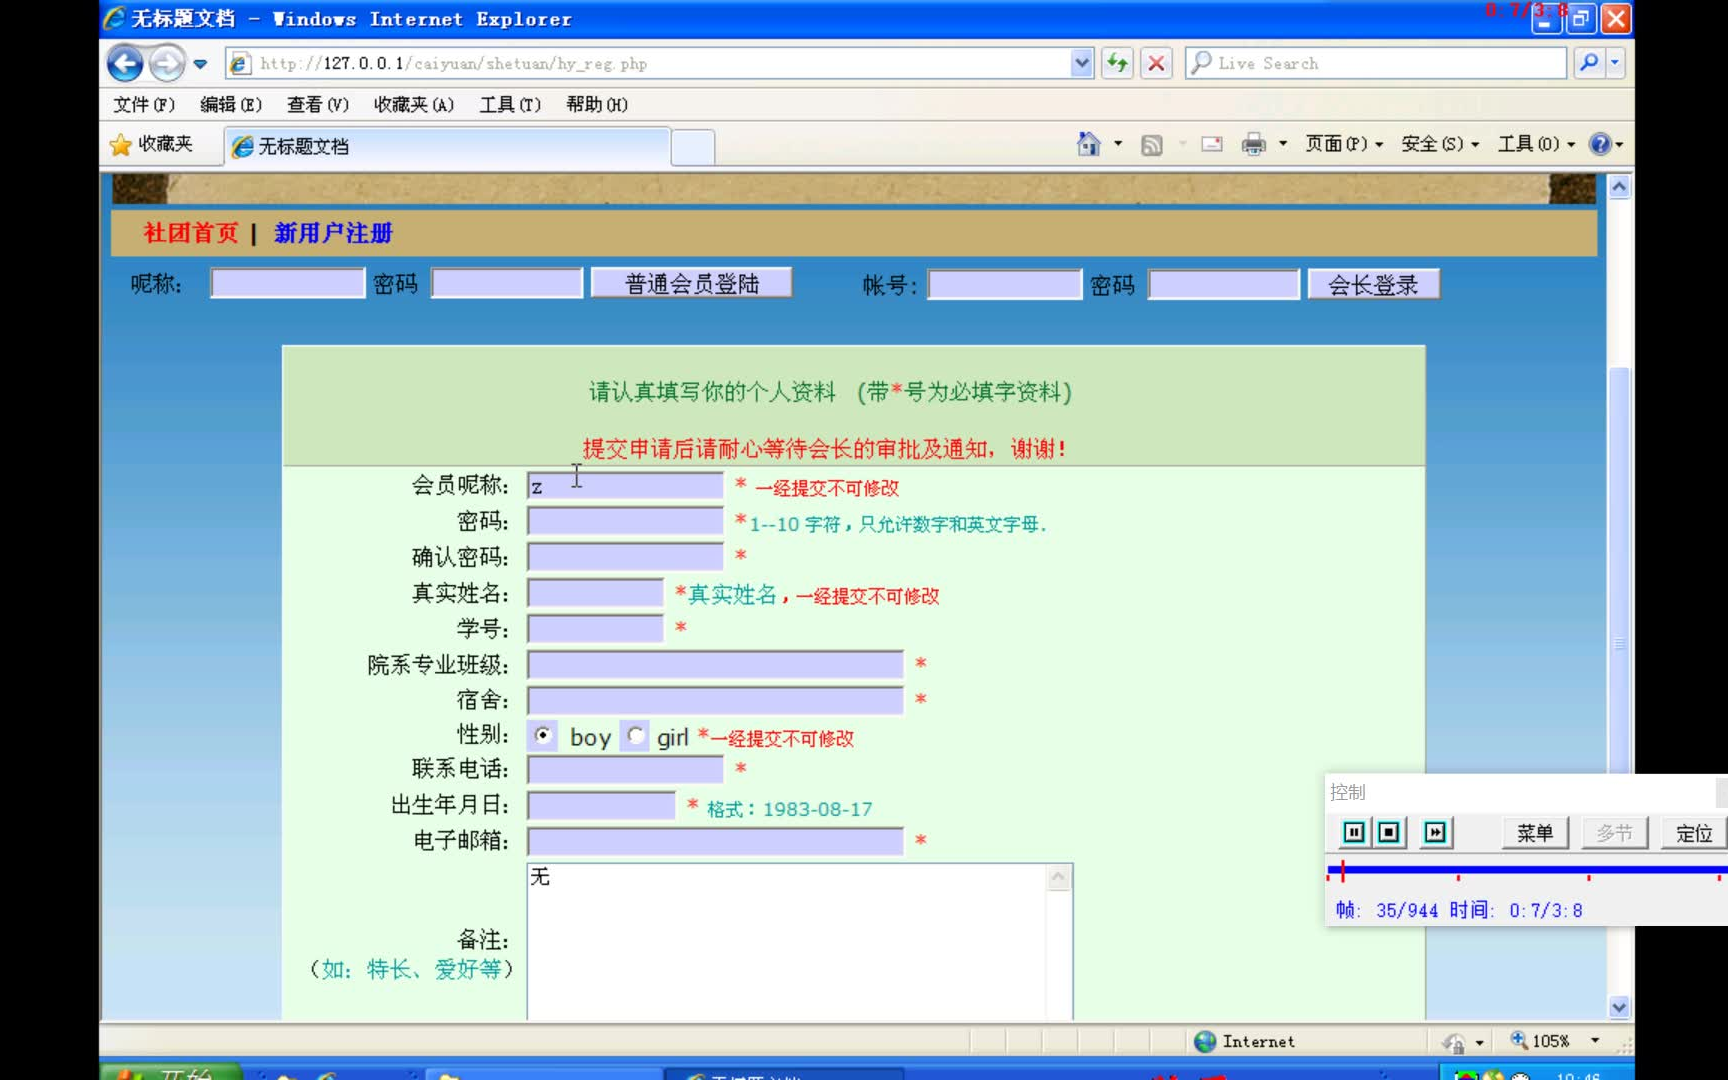The height and width of the screenshot is (1080, 1728).
Task: Click the 学号 input field
Action: [595, 628]
